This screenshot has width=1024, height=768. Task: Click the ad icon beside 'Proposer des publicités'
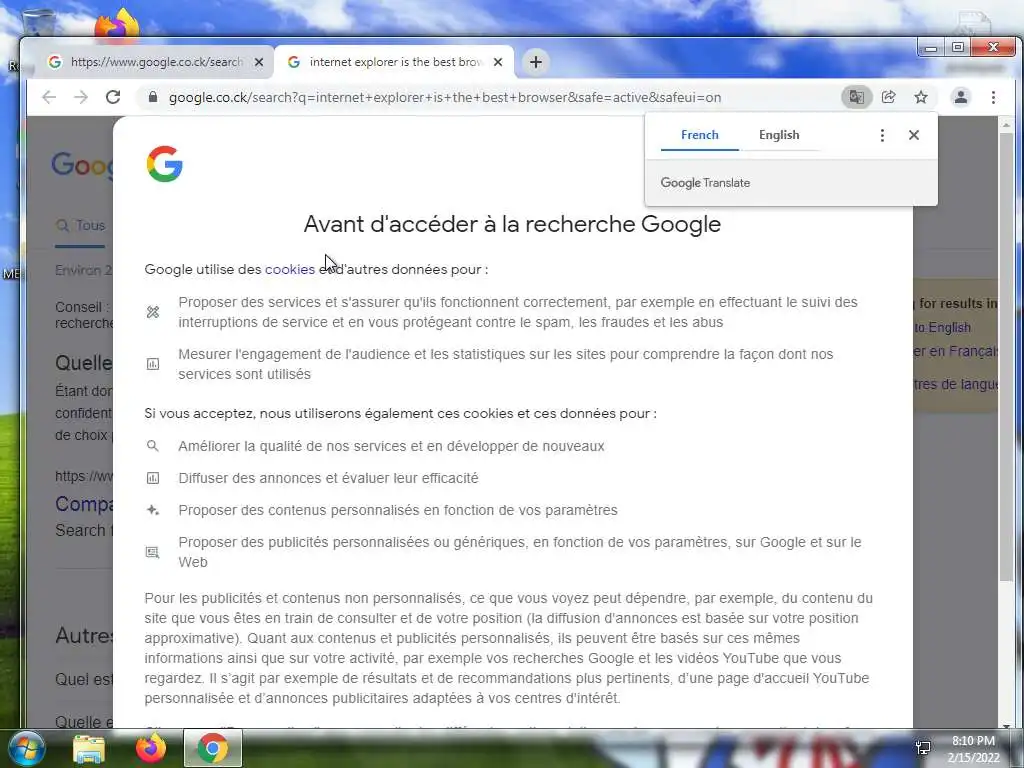(153, 552)
